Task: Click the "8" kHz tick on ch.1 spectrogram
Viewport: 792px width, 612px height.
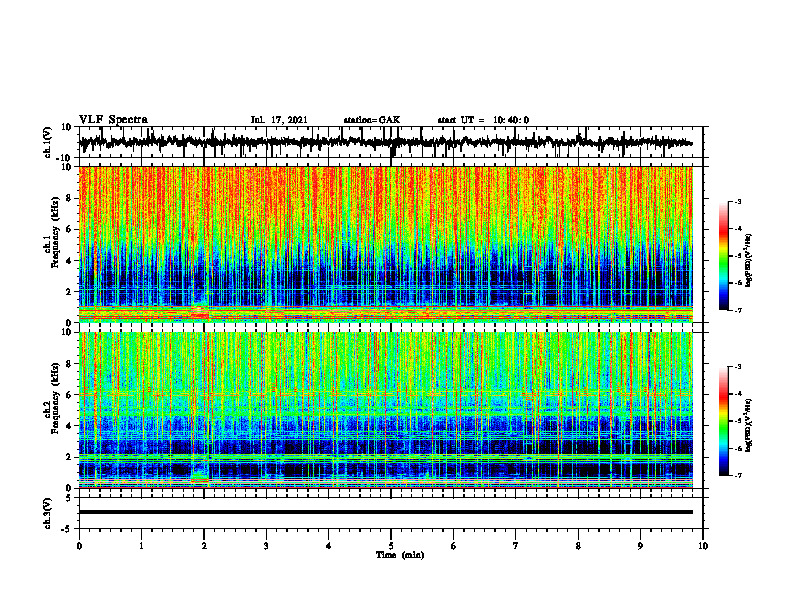Action: coord(69,198)
